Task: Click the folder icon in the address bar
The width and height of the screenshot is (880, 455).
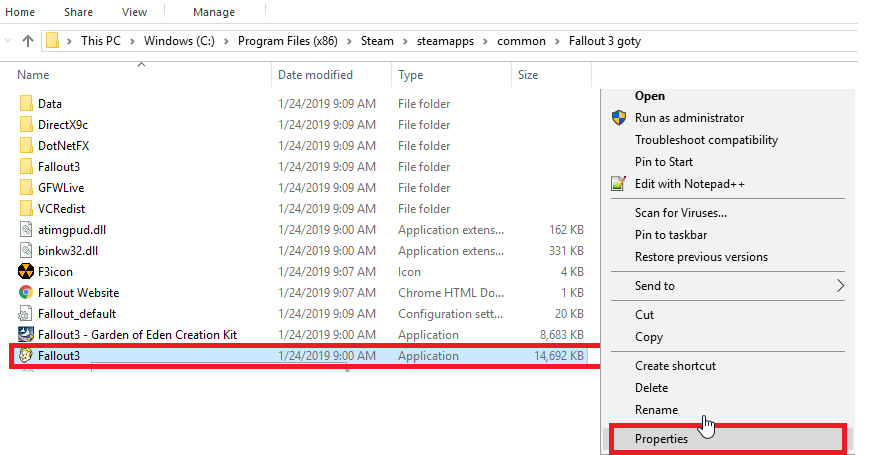Action: click(x=52, y=40)
